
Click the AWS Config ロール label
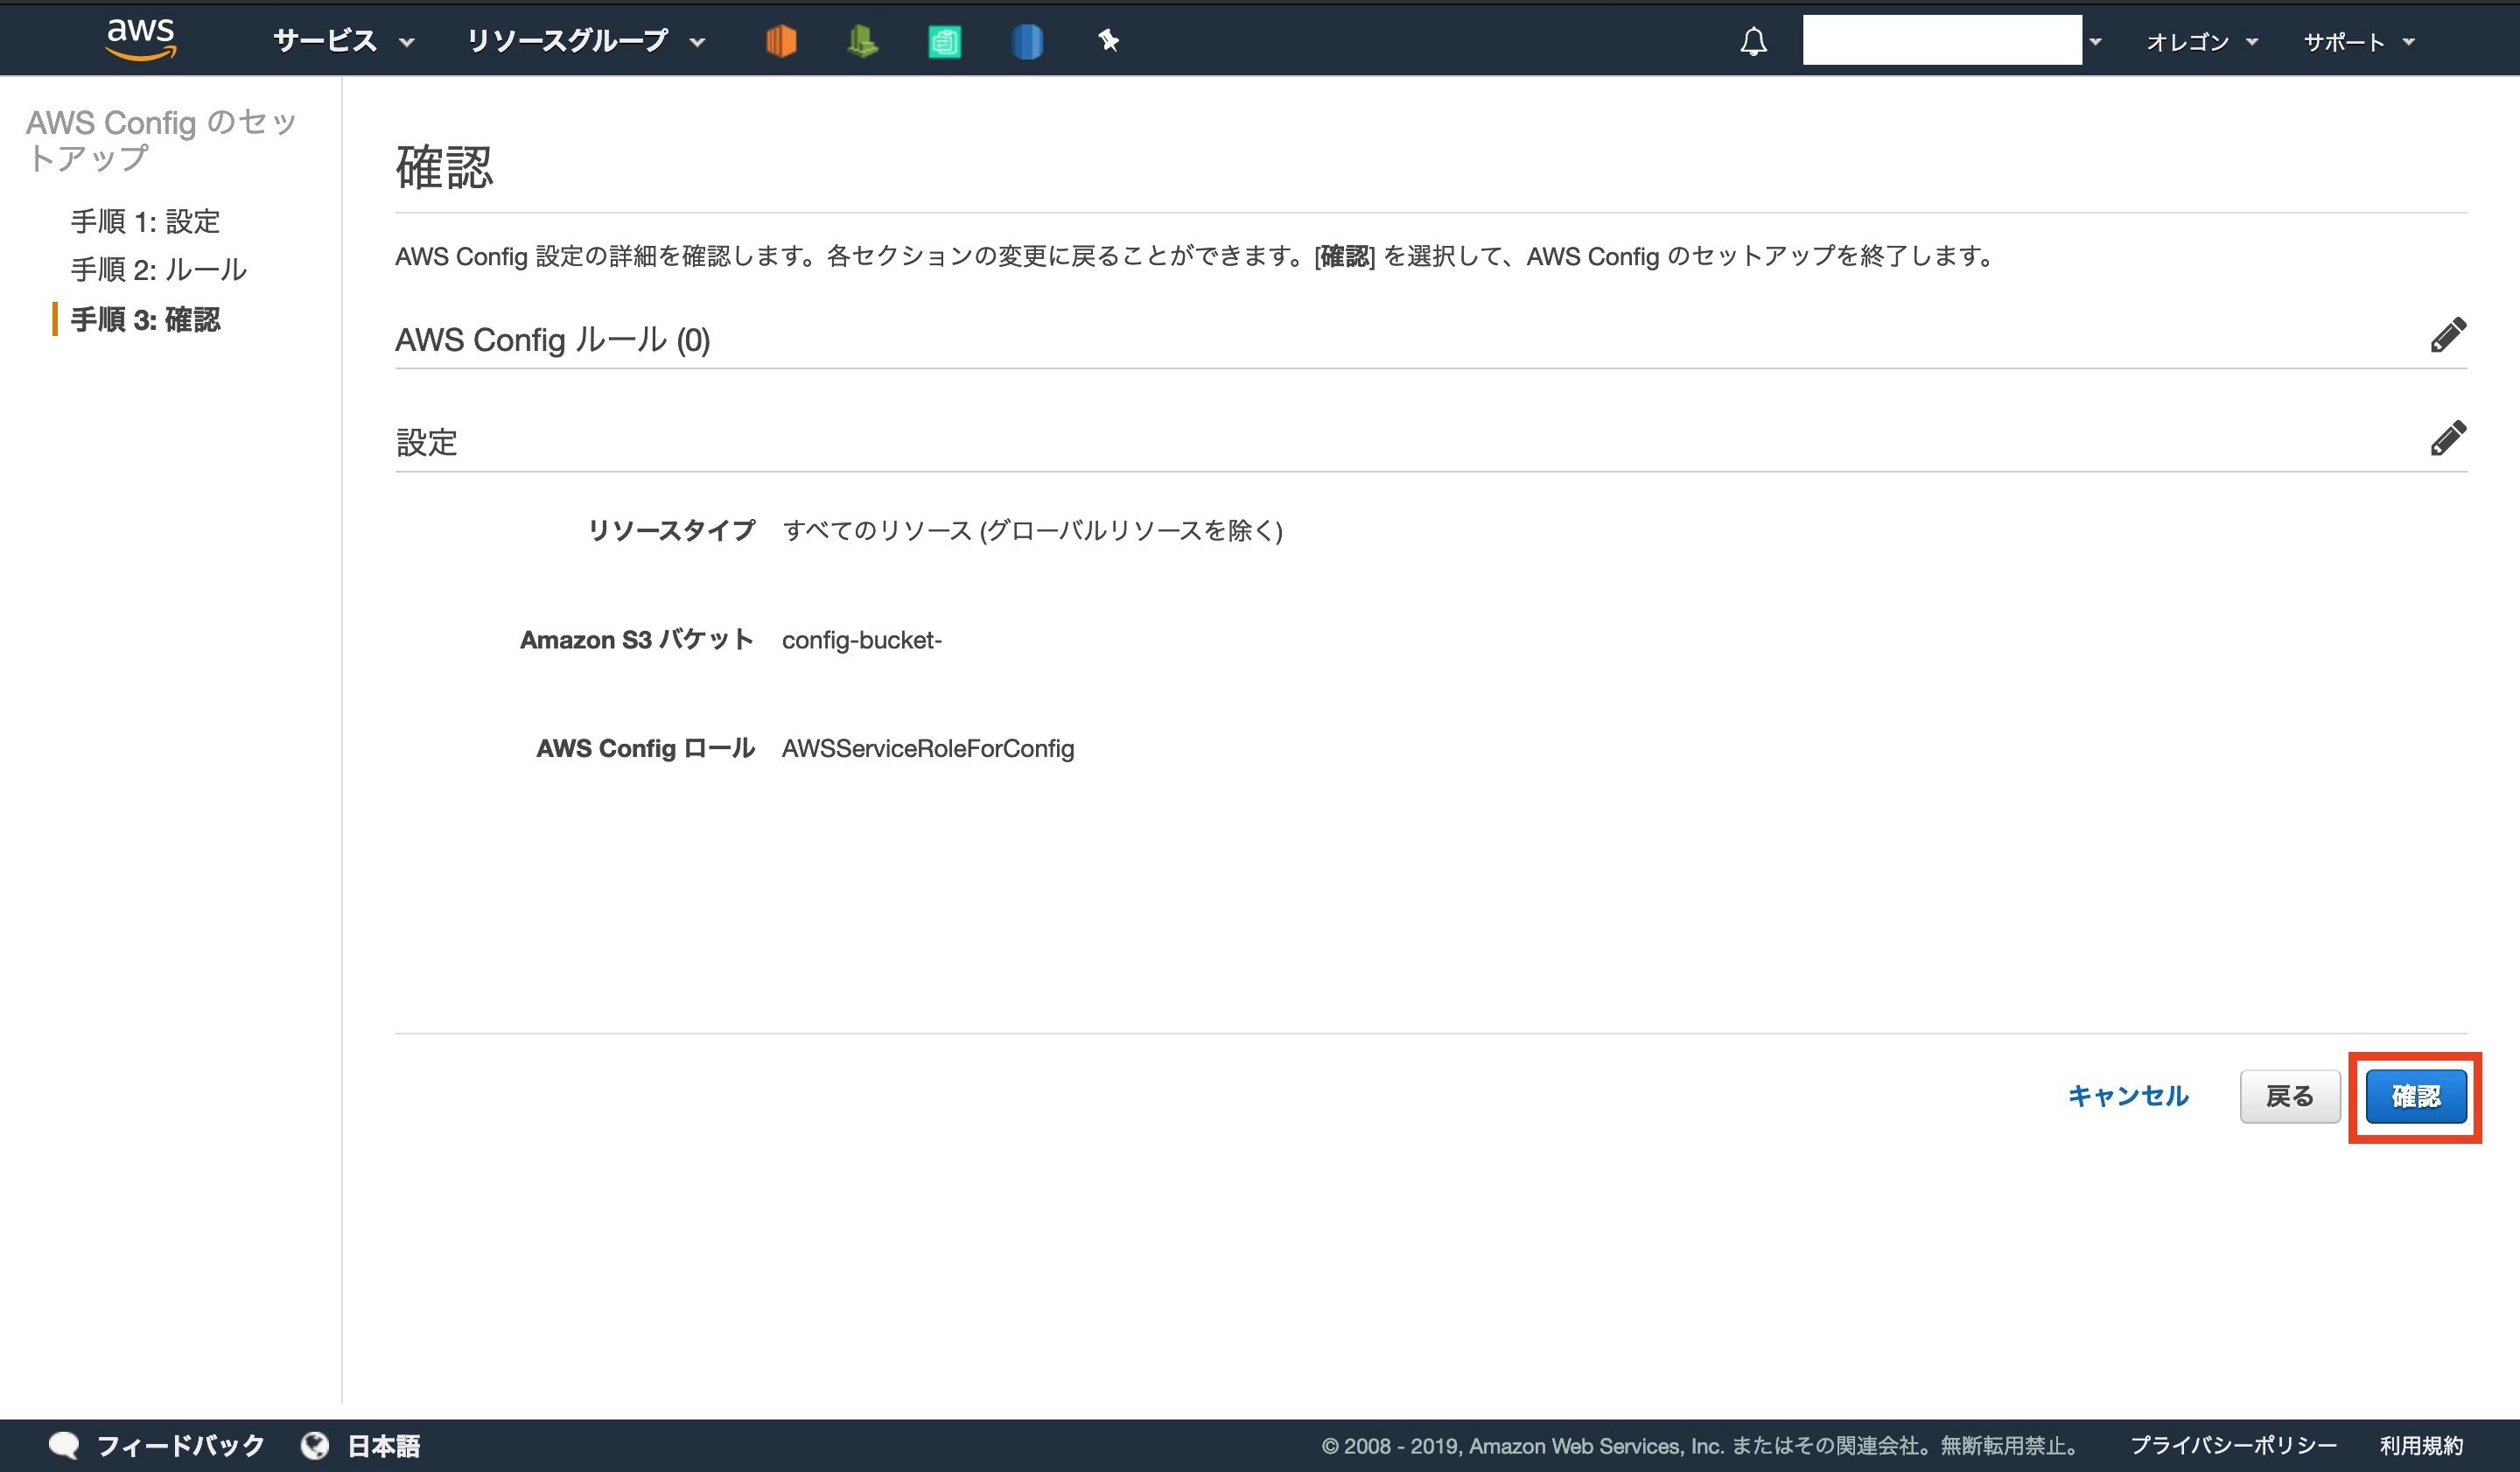click(x=645, y=749)
